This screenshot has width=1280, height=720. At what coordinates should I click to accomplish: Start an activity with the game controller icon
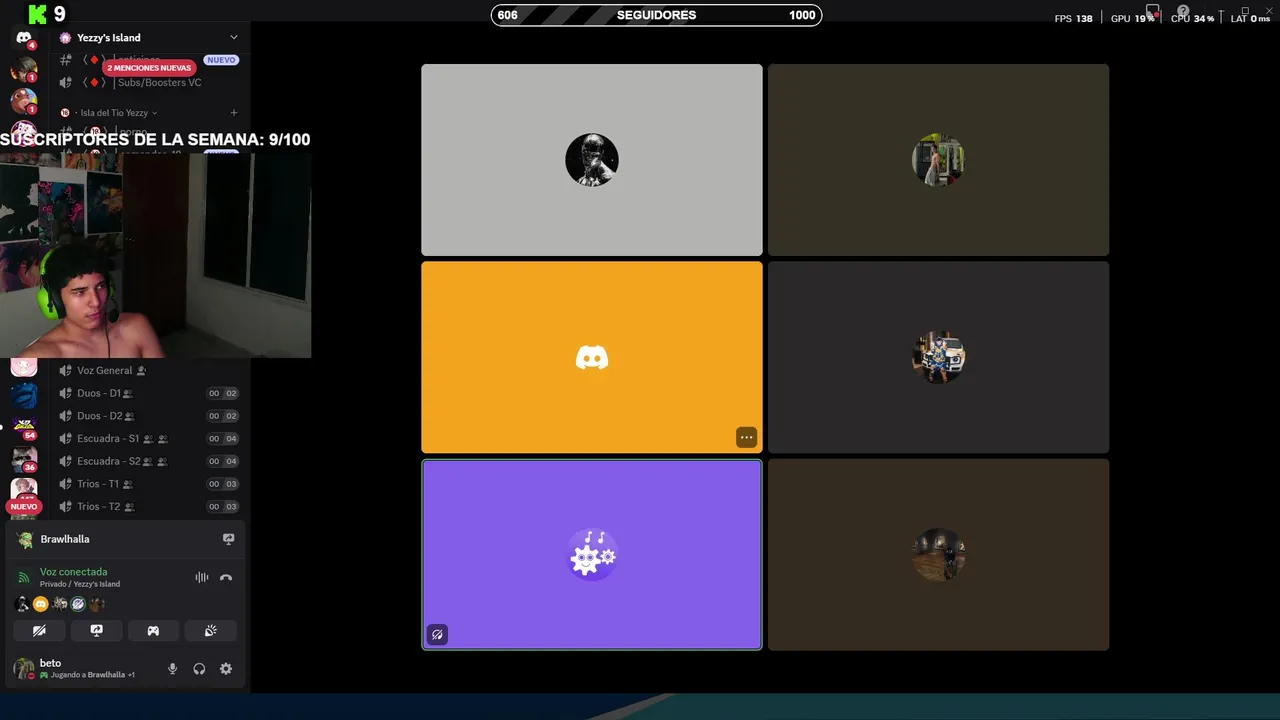[x=153, y=631]
